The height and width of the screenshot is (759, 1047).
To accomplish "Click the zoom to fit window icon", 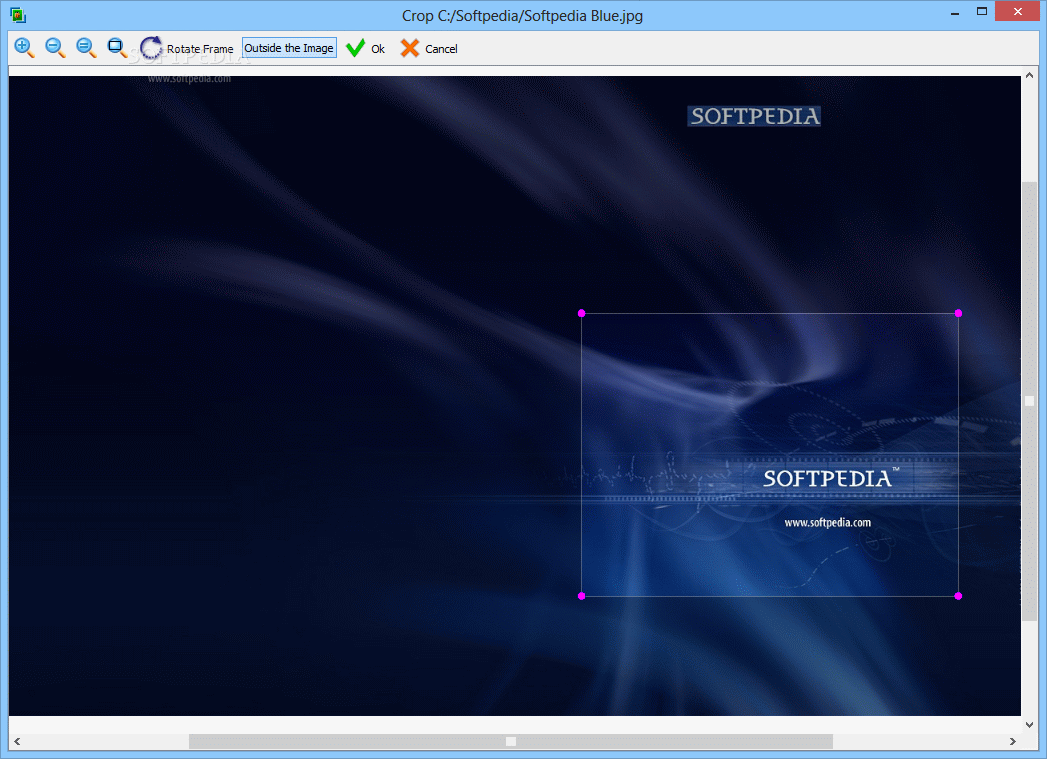I will pos(118,48).
